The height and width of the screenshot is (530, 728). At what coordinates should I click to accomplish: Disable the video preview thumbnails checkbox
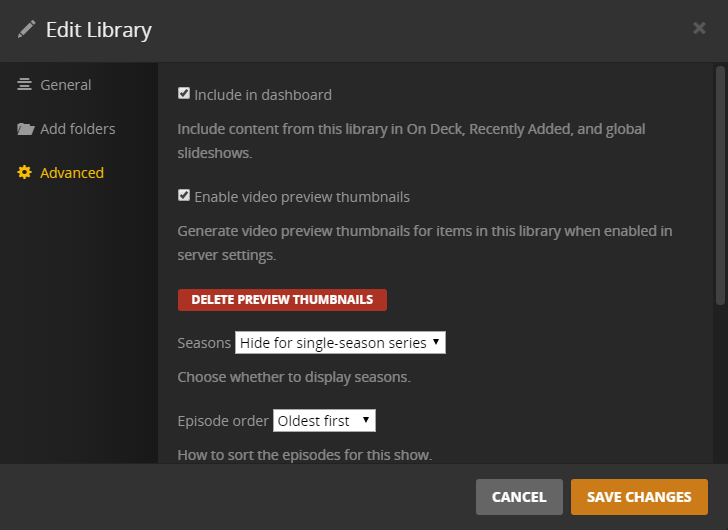tap(184, 196)
